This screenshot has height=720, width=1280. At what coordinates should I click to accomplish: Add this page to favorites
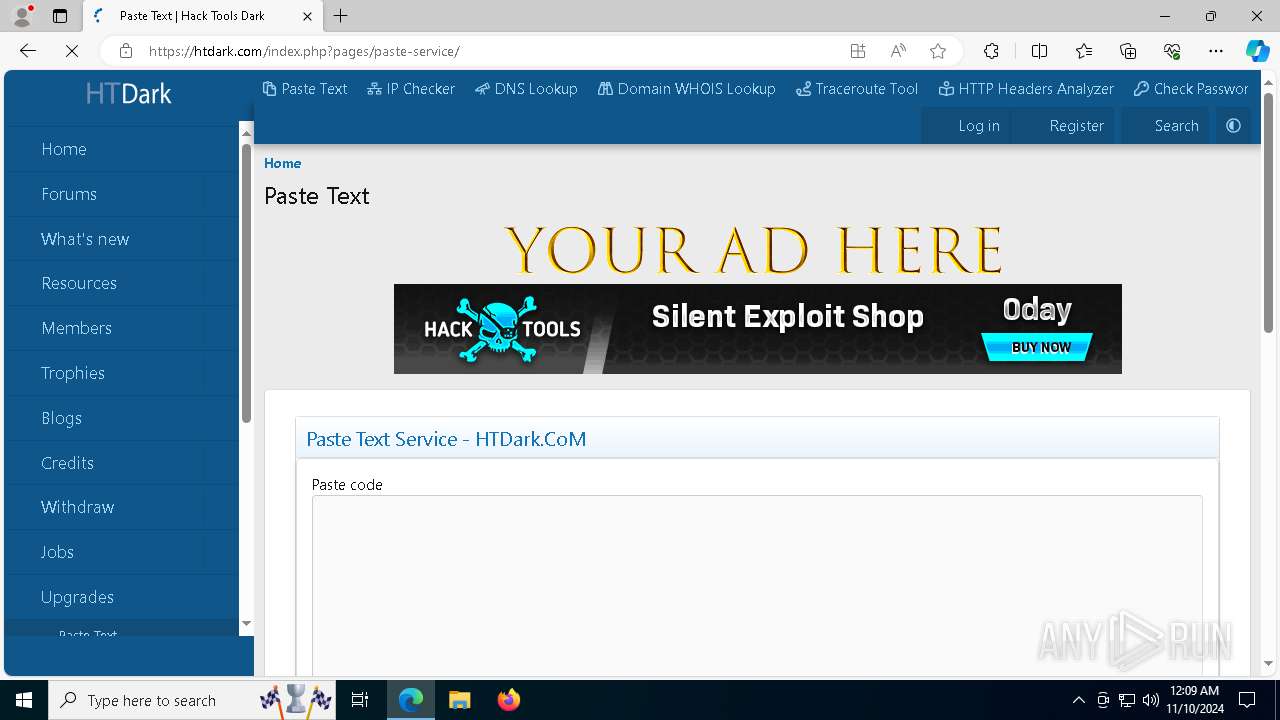pyautogui.click(x=937, y=51)
